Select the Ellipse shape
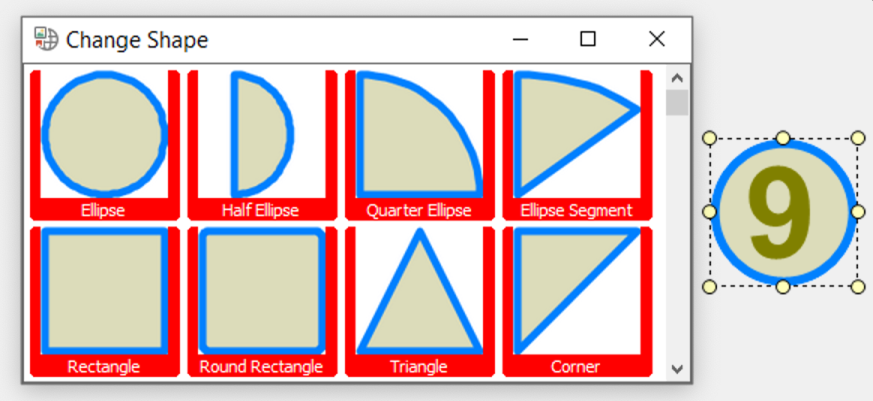This screenshot has width=873, height=401. [105, 145]
